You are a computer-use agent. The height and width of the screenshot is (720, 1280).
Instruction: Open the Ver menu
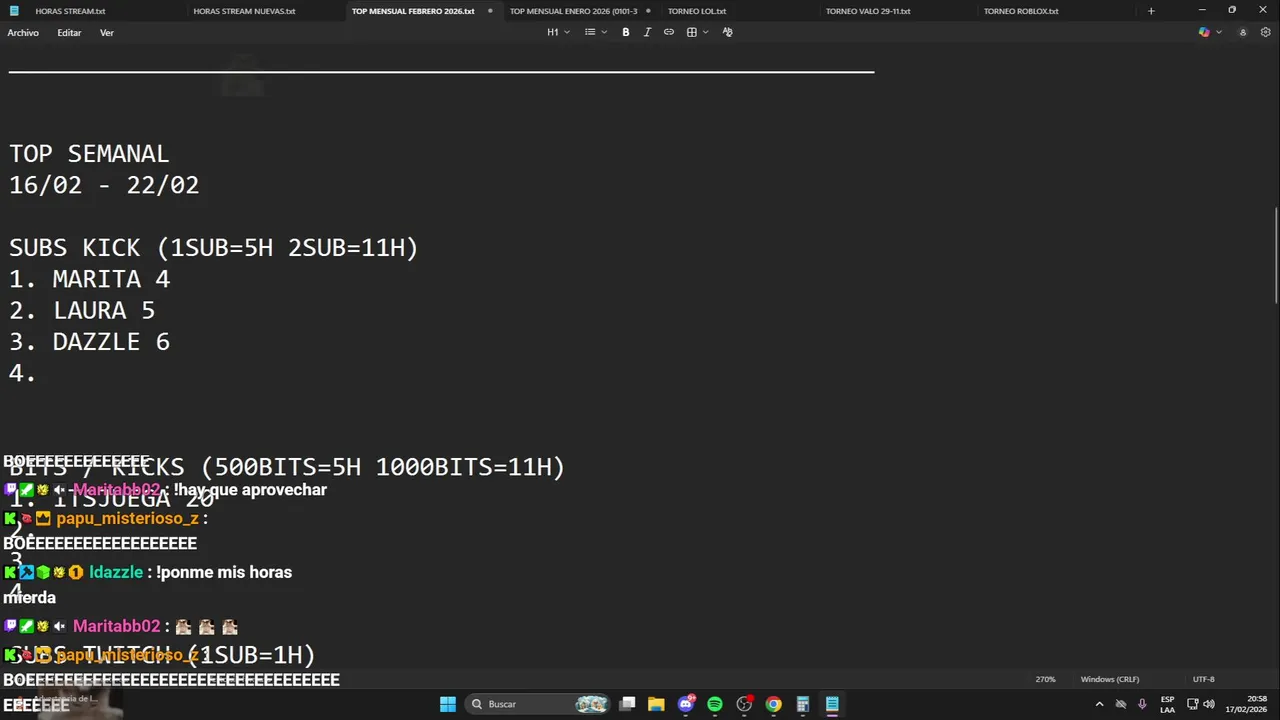(107, 33)
